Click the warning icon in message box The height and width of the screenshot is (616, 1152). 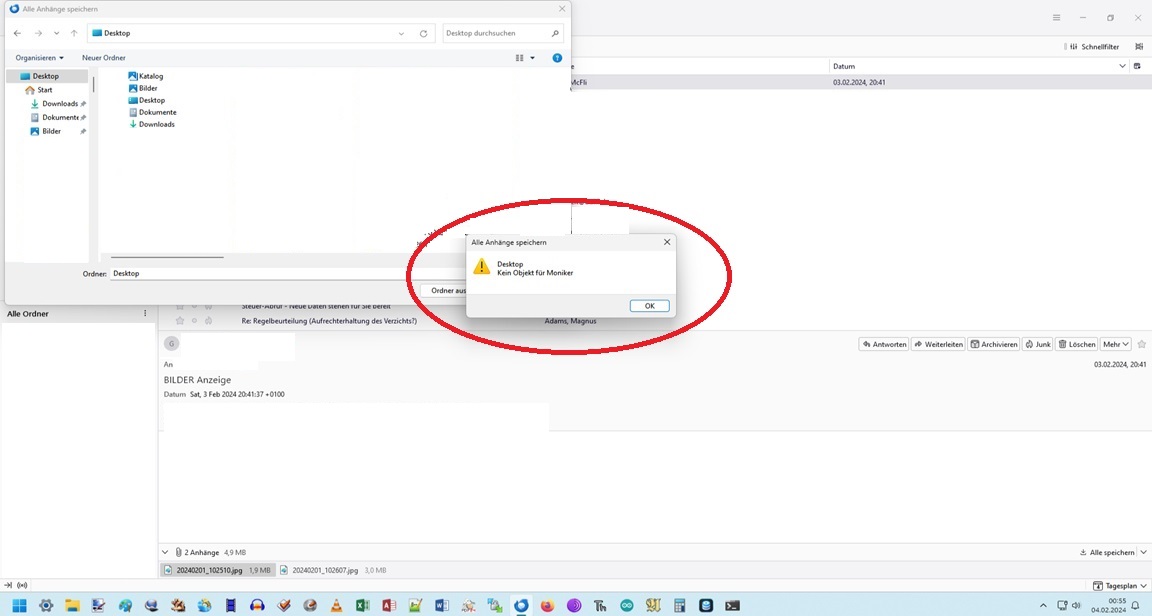[481, 267]
